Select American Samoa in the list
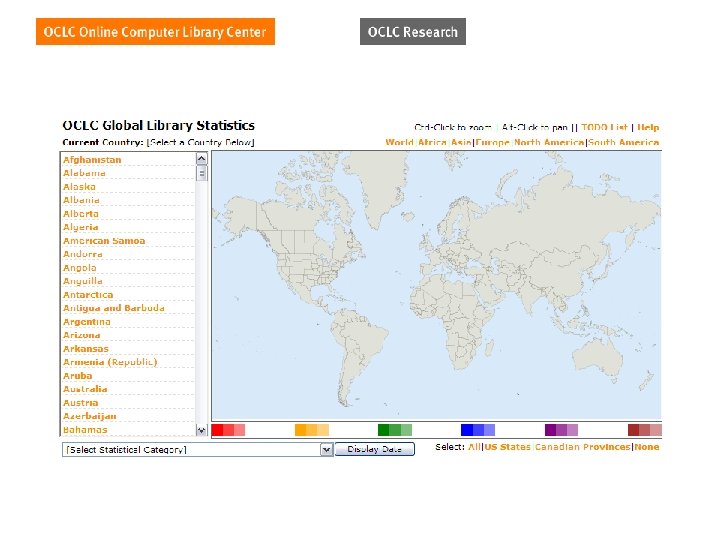Image resolution: width=720 pixels, height=540 pixels. [104, 241]
